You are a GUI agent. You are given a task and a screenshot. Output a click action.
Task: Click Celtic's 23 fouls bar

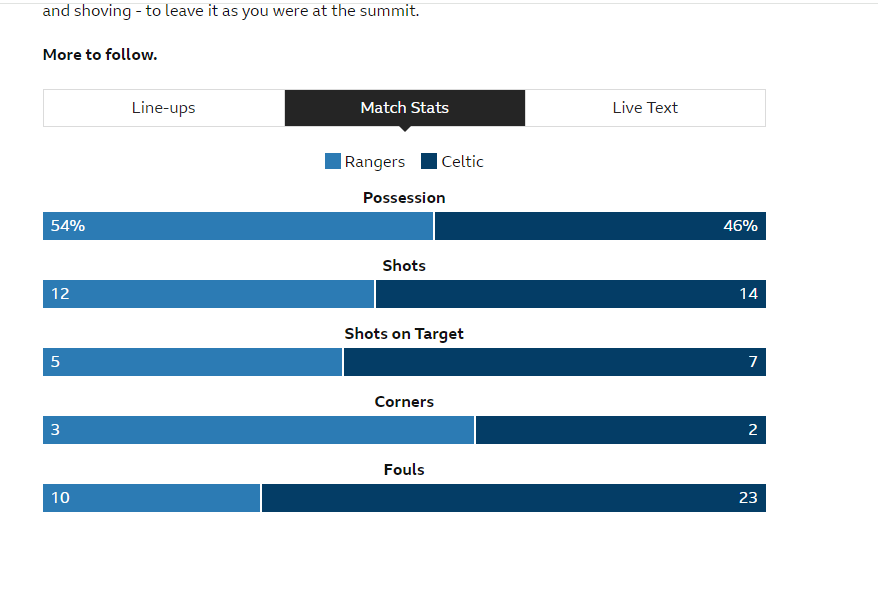point(513,498)
